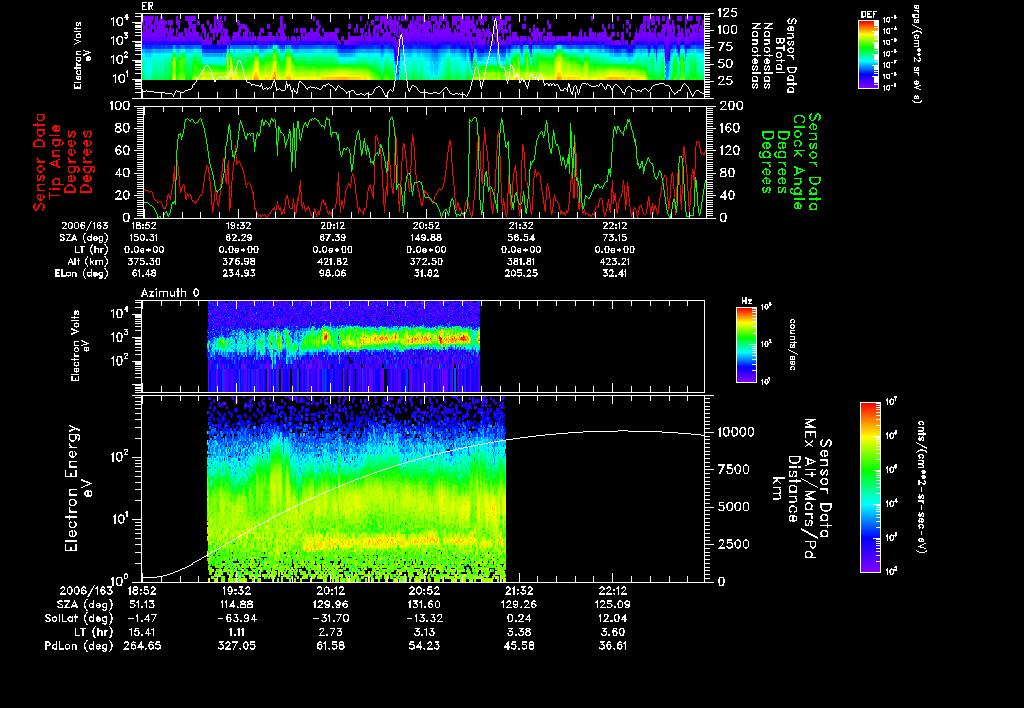Select the PdLon value 54.23
Image resolution: width=1024 pixels, height=708 pixels.
coord(423,645)
